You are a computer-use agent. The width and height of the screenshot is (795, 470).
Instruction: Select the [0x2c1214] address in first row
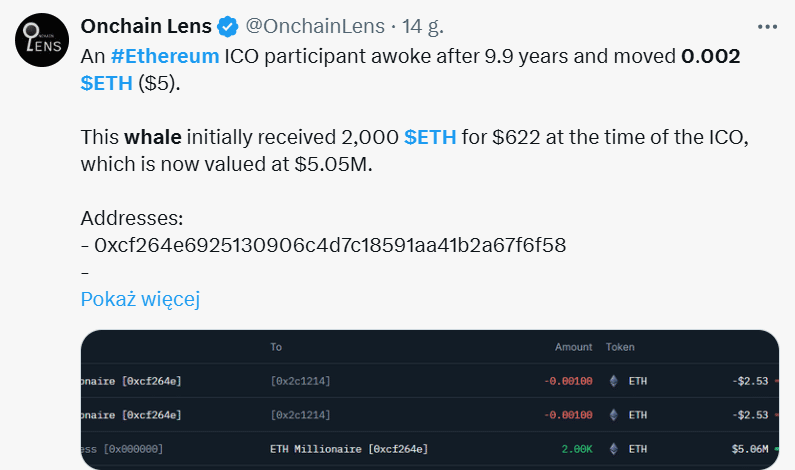[x=300, y=381]
